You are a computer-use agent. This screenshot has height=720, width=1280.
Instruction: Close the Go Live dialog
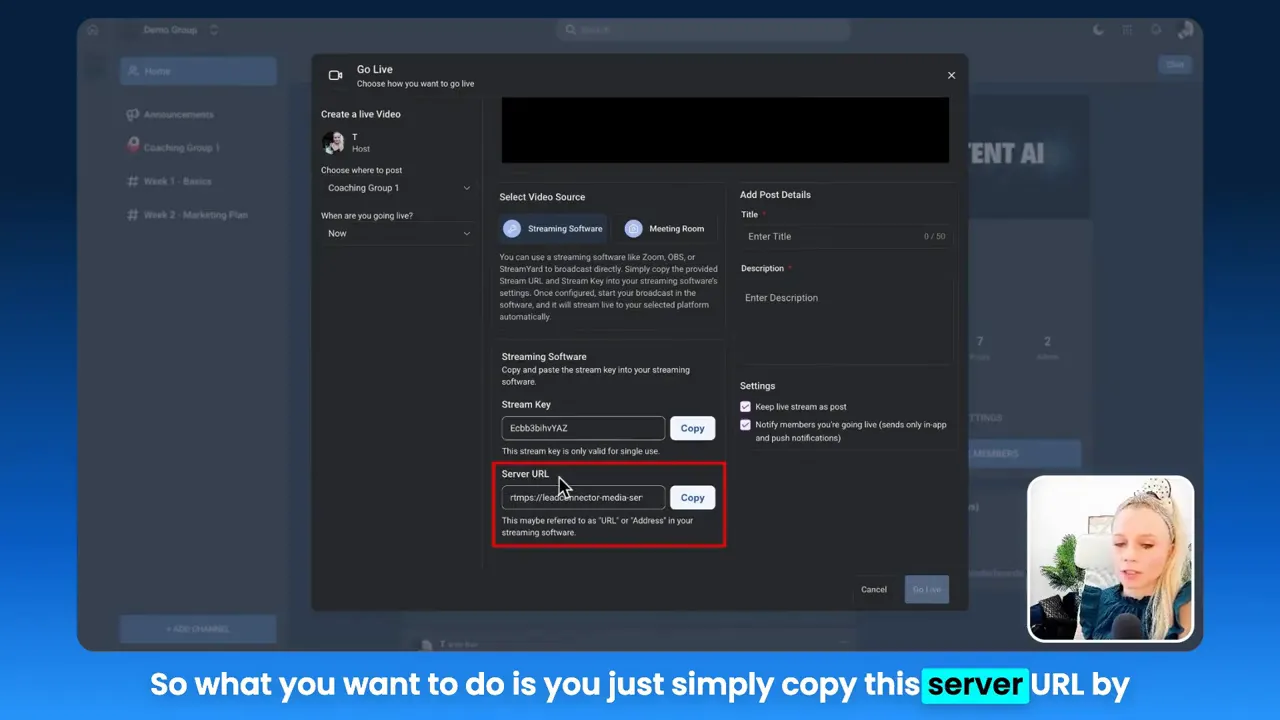click(951, 75)
